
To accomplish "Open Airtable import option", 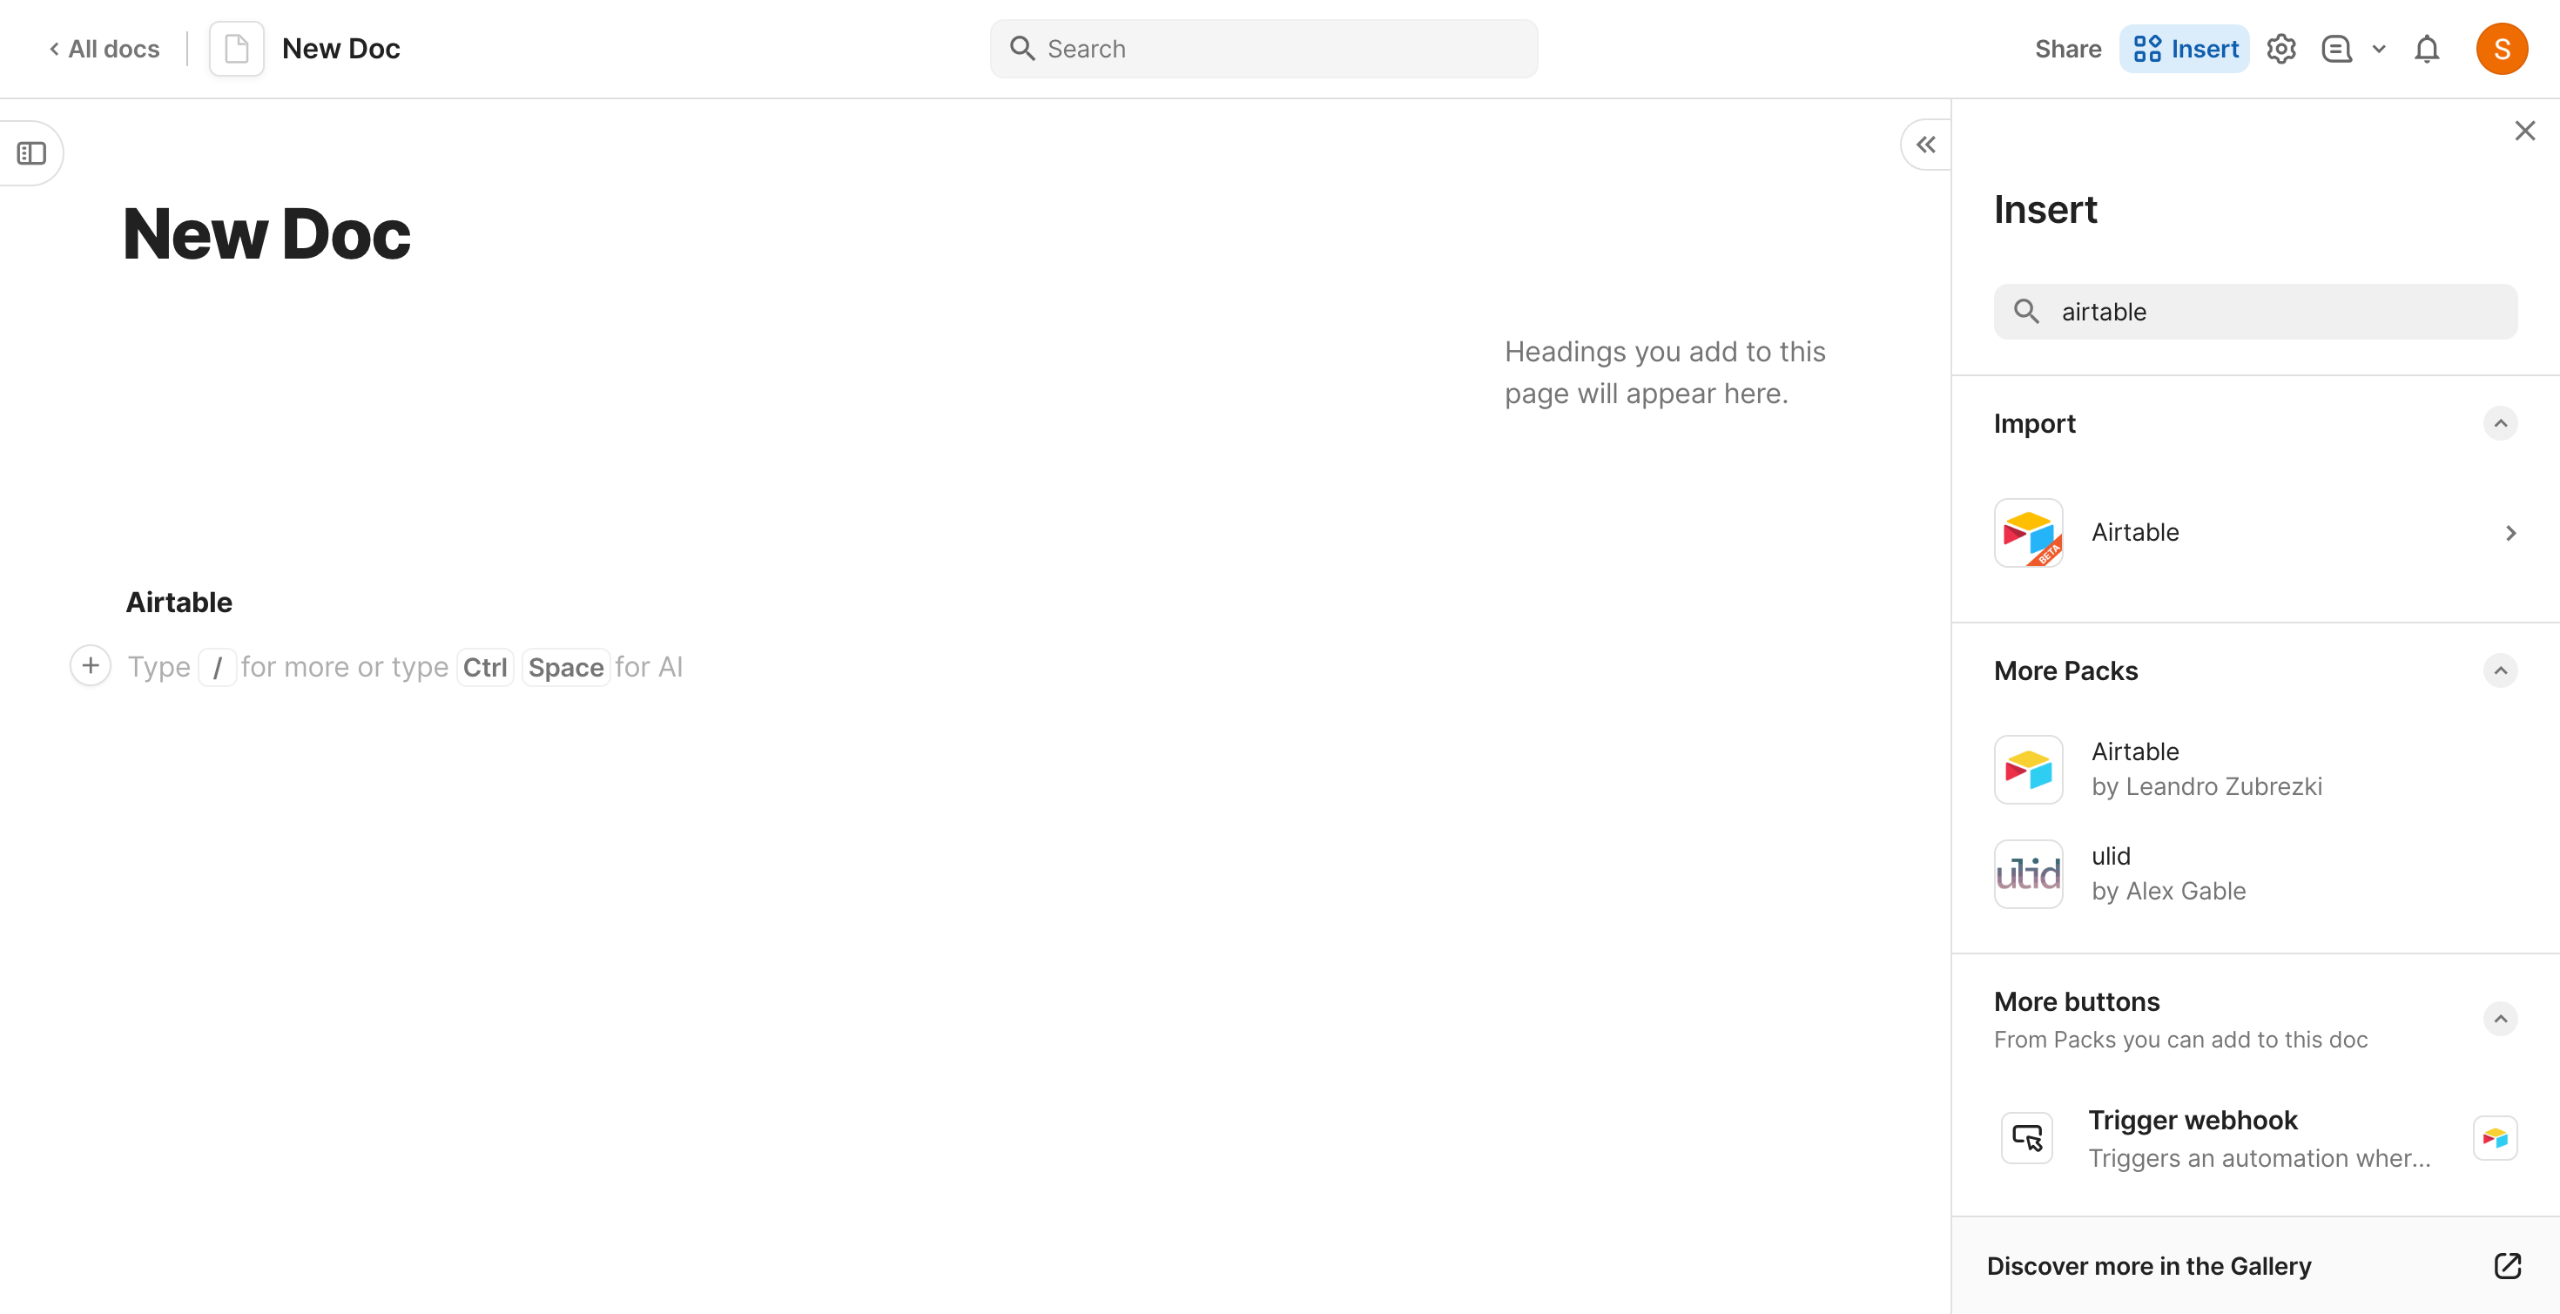I will click(x=2254, y=533).
